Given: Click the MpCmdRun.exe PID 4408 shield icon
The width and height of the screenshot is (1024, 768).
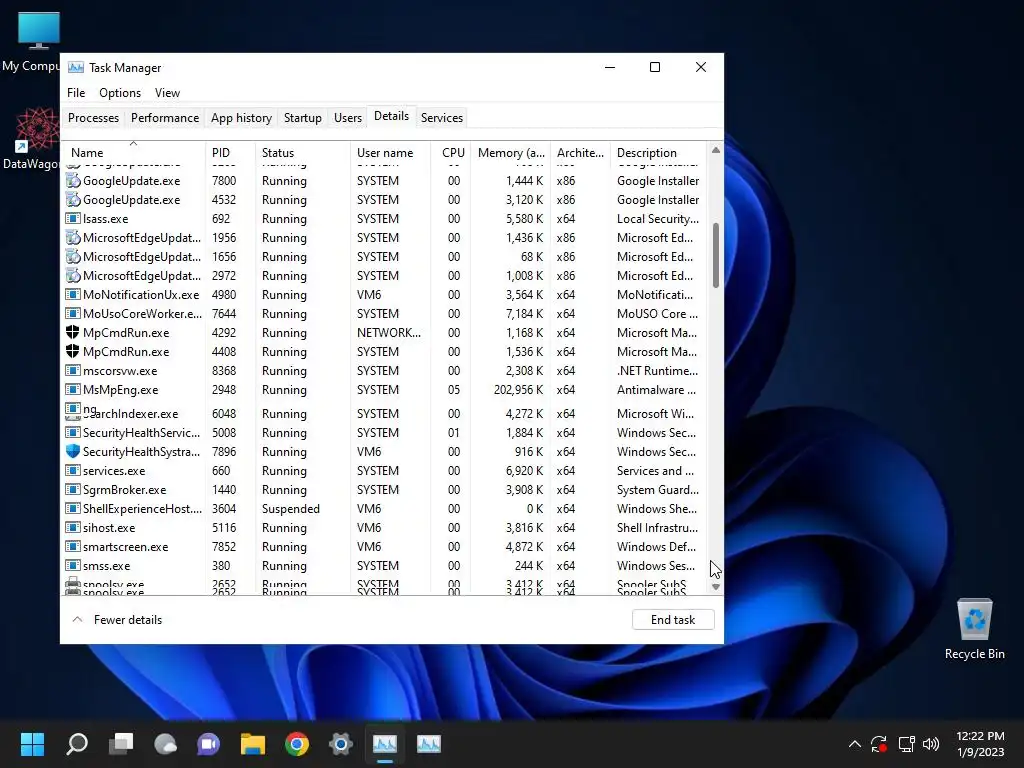Looking at the screenshot, I should pyautogui.click(x=72, y=351).
